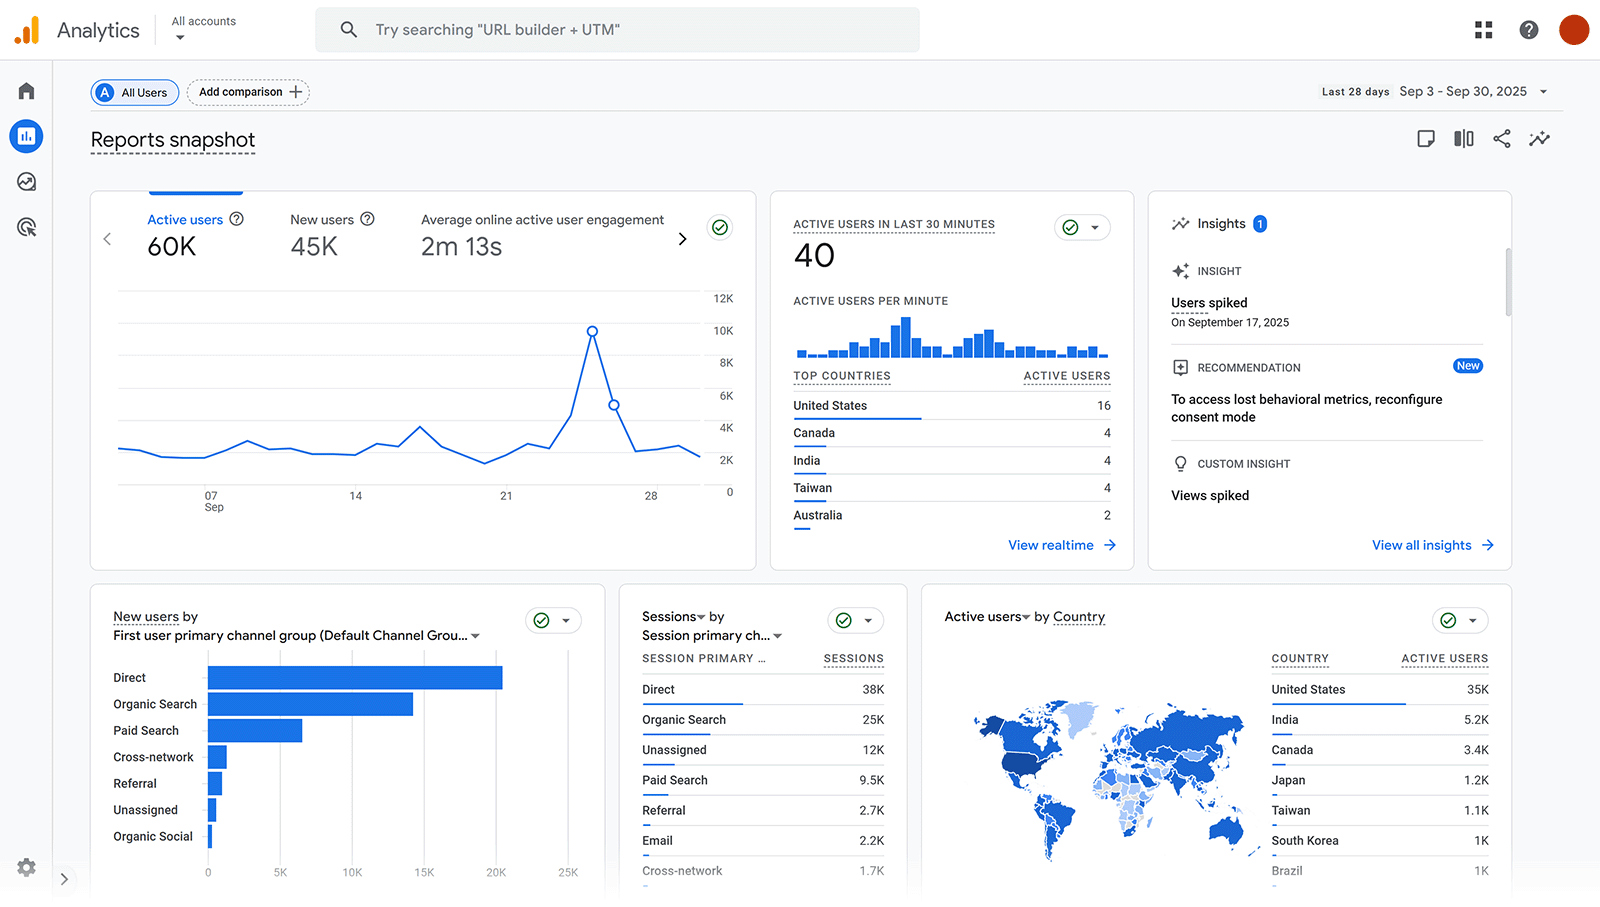
Task: Open the comparison panel icon next to share
Action: (1463, 139)
